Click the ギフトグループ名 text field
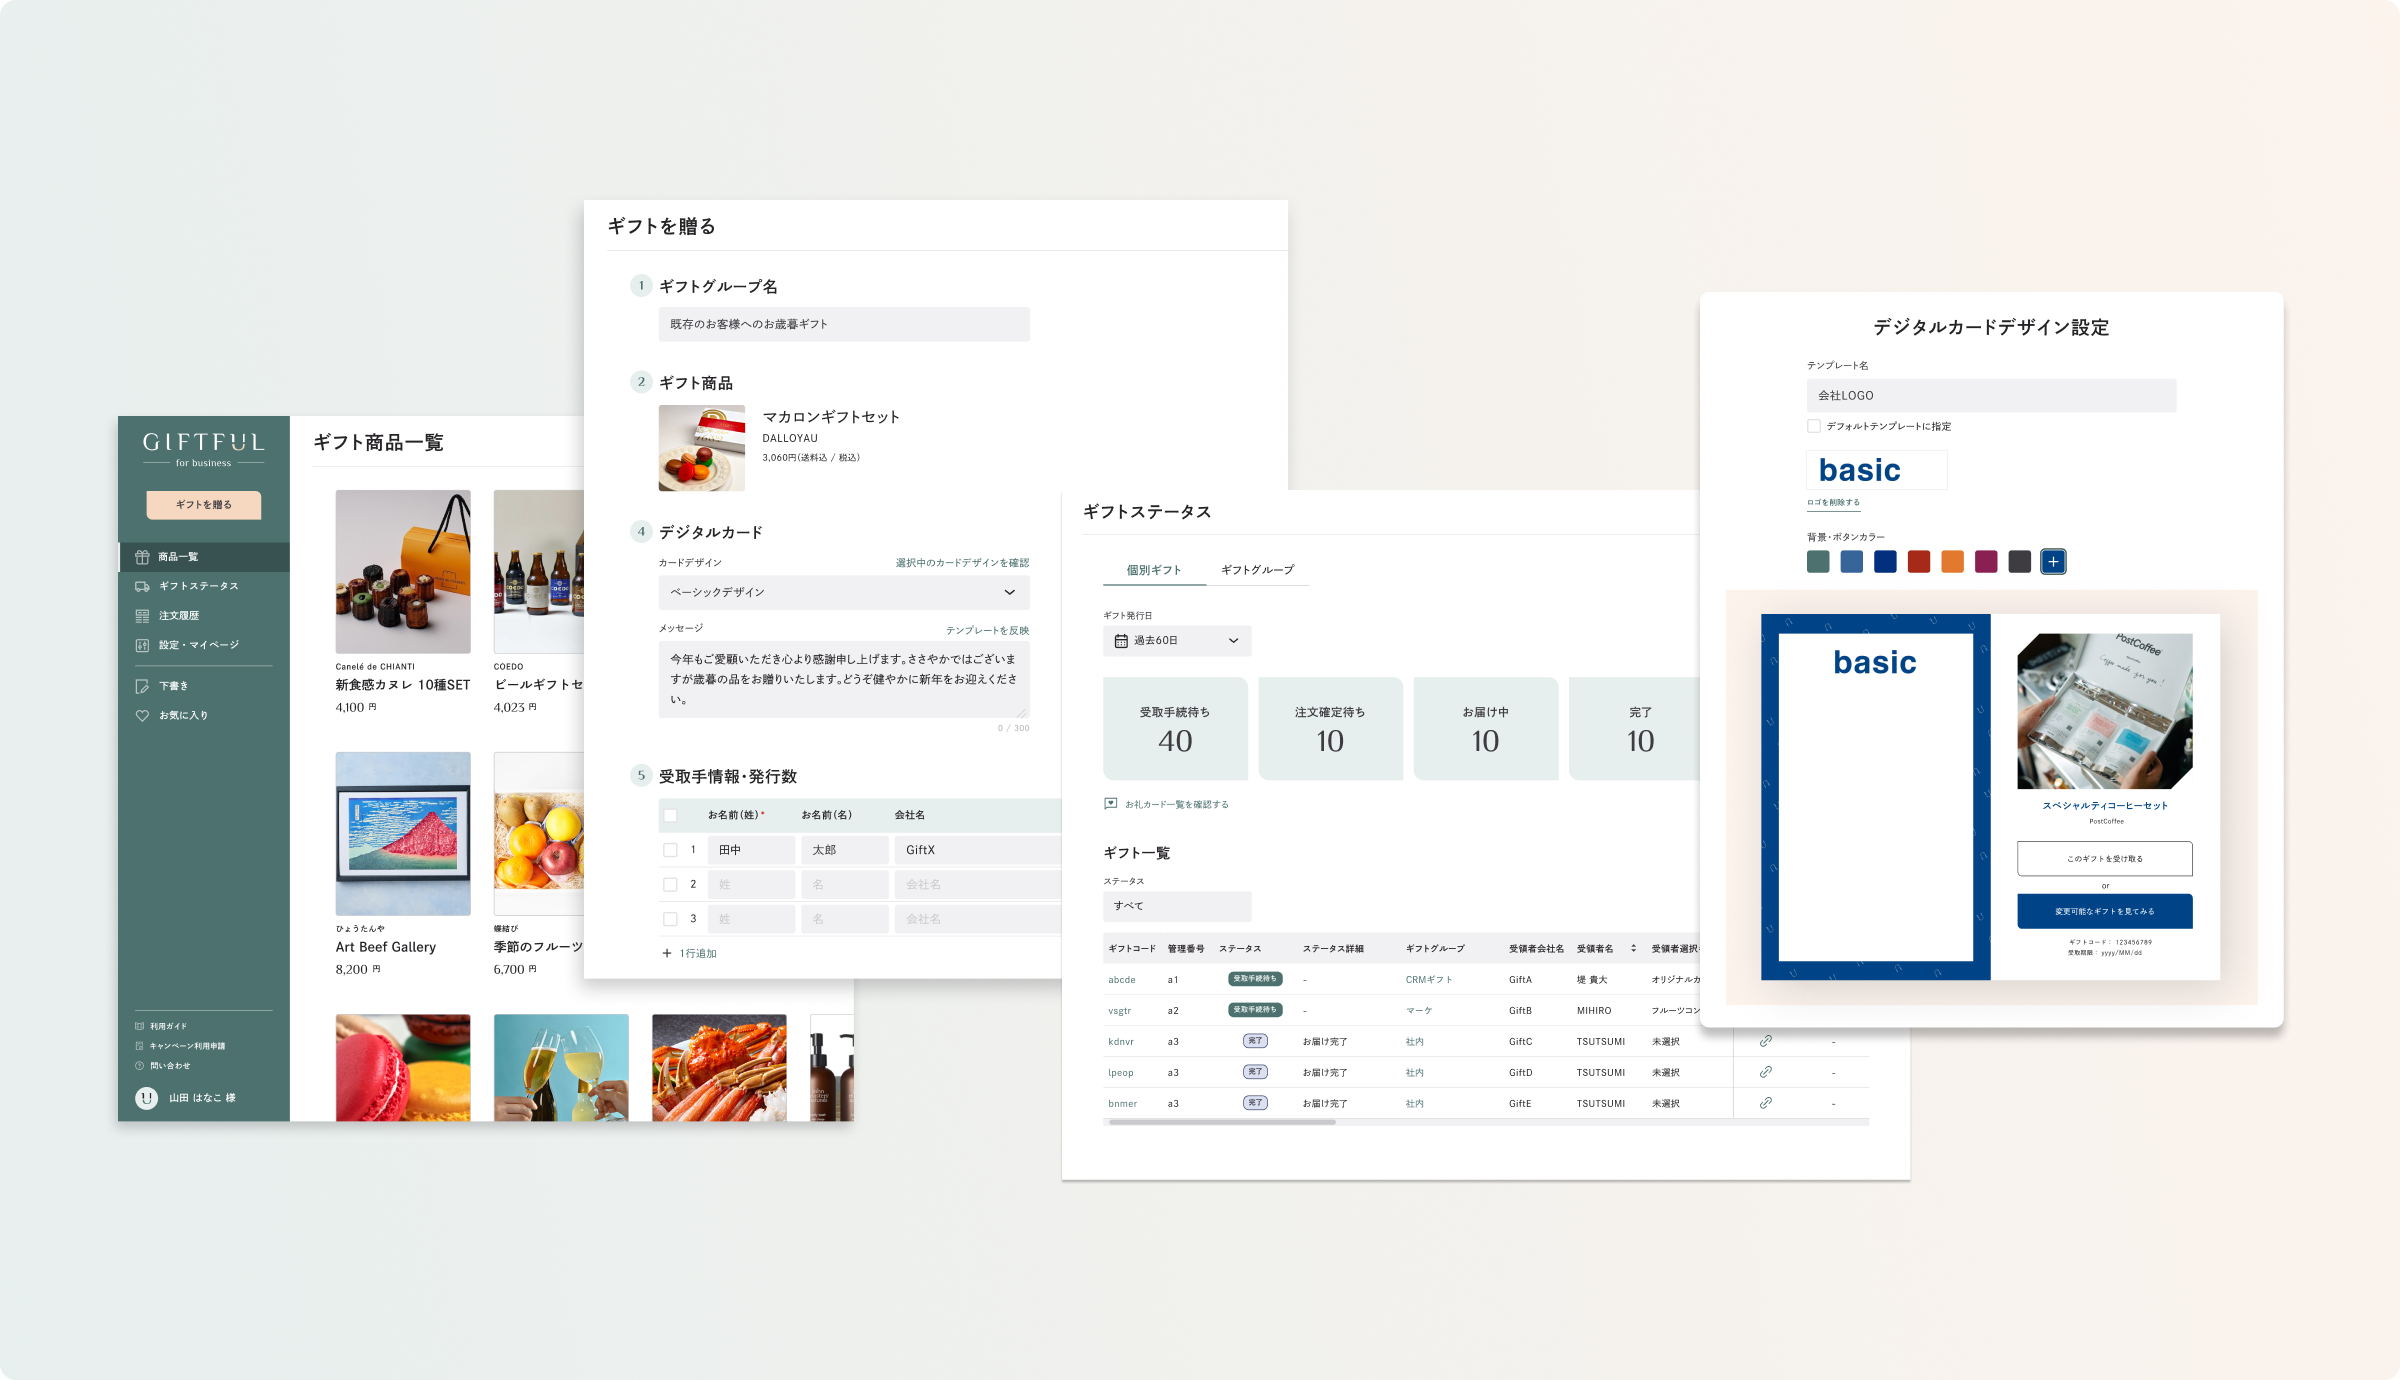Image resolution: width=2400 pixels, height=1380 pixels. [843, 324]
